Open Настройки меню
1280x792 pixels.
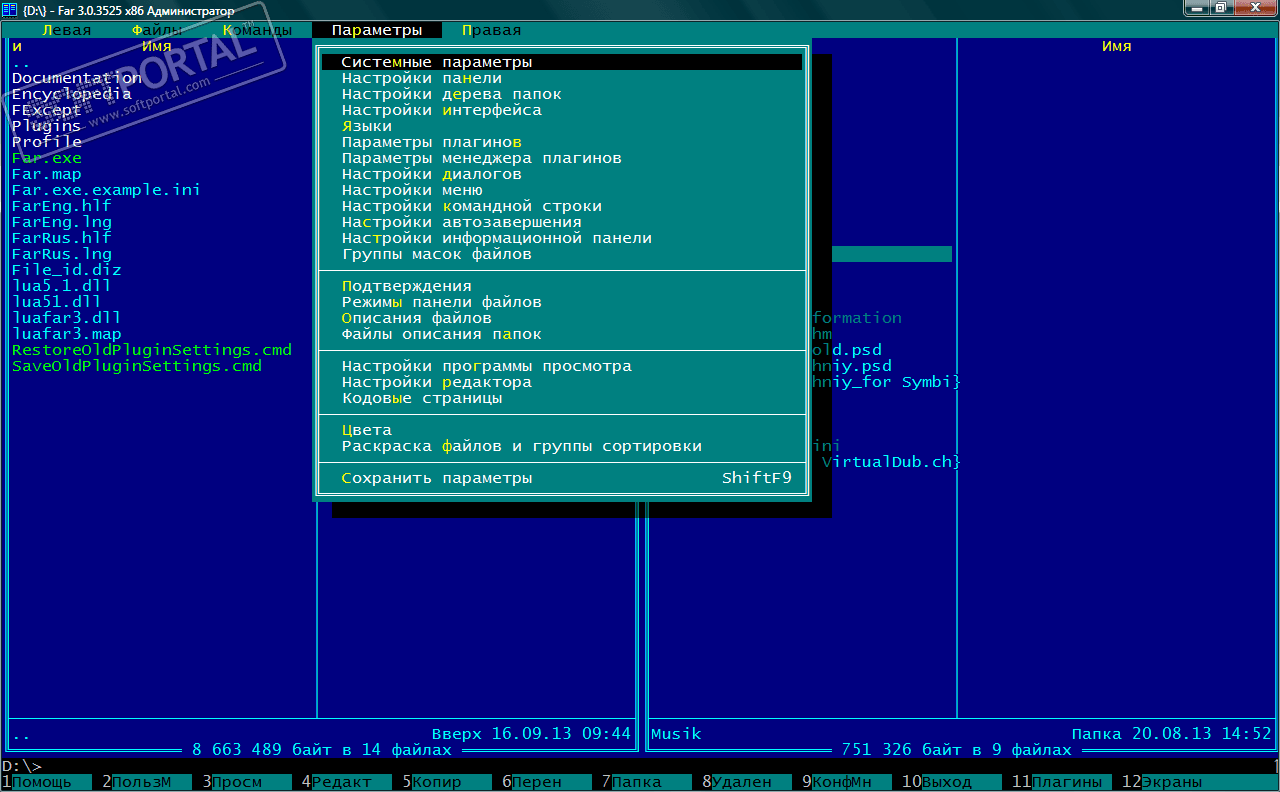pos(562,190)
